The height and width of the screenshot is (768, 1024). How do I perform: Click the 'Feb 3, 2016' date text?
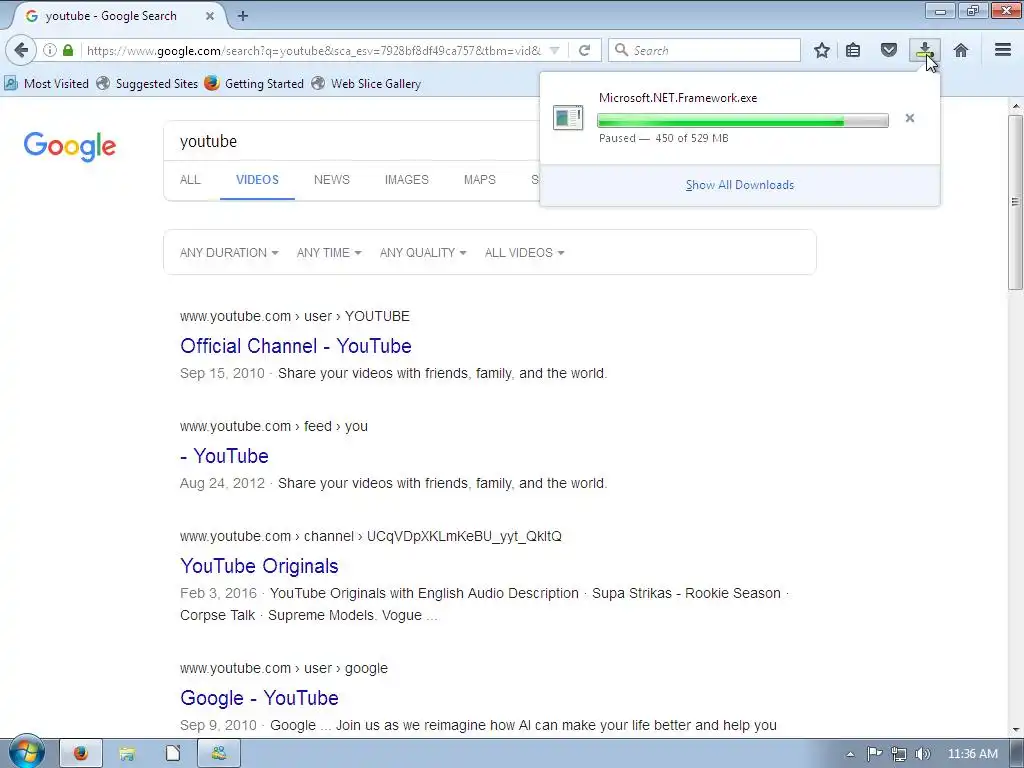218,593
